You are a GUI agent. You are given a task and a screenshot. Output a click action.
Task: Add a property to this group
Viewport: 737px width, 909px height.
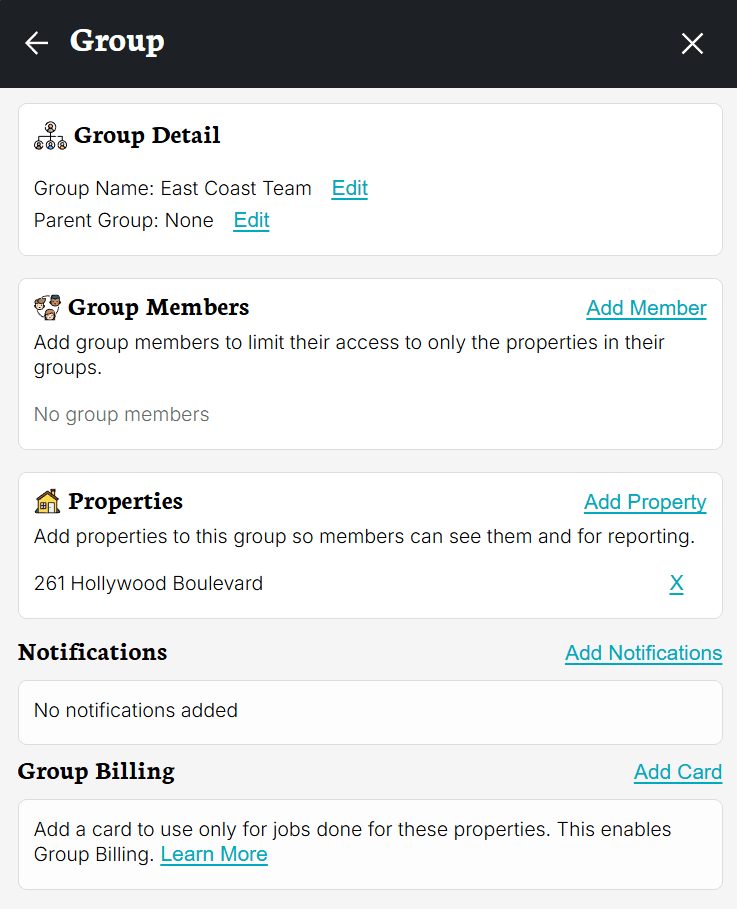644,502
